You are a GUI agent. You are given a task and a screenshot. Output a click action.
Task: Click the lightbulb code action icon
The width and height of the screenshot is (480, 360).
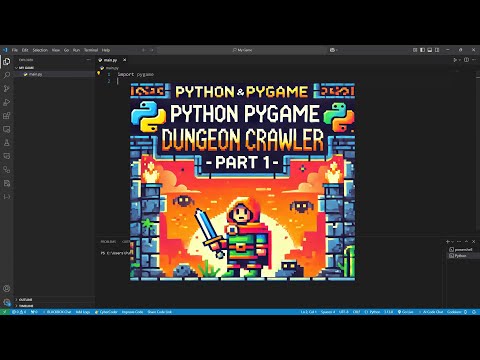tap(99, 73)
